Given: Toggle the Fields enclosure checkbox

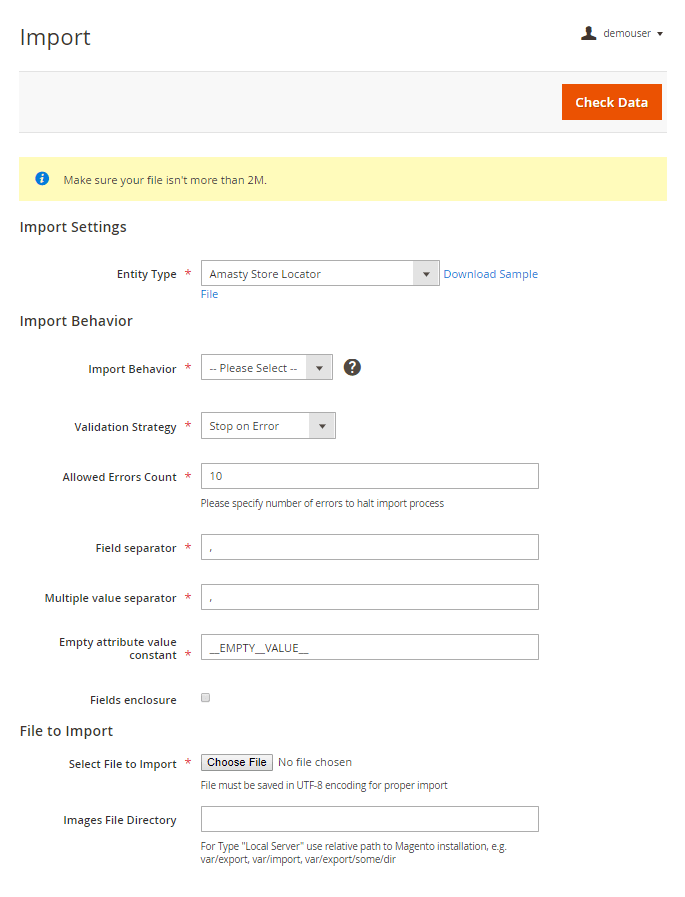Looking at the screenshot, I should point(206,698).
